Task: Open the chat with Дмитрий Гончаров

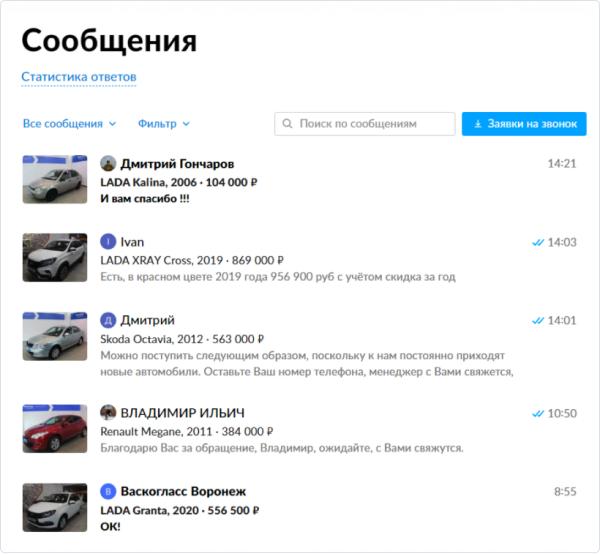Action: pyautogui.click(x=178, y=164)
